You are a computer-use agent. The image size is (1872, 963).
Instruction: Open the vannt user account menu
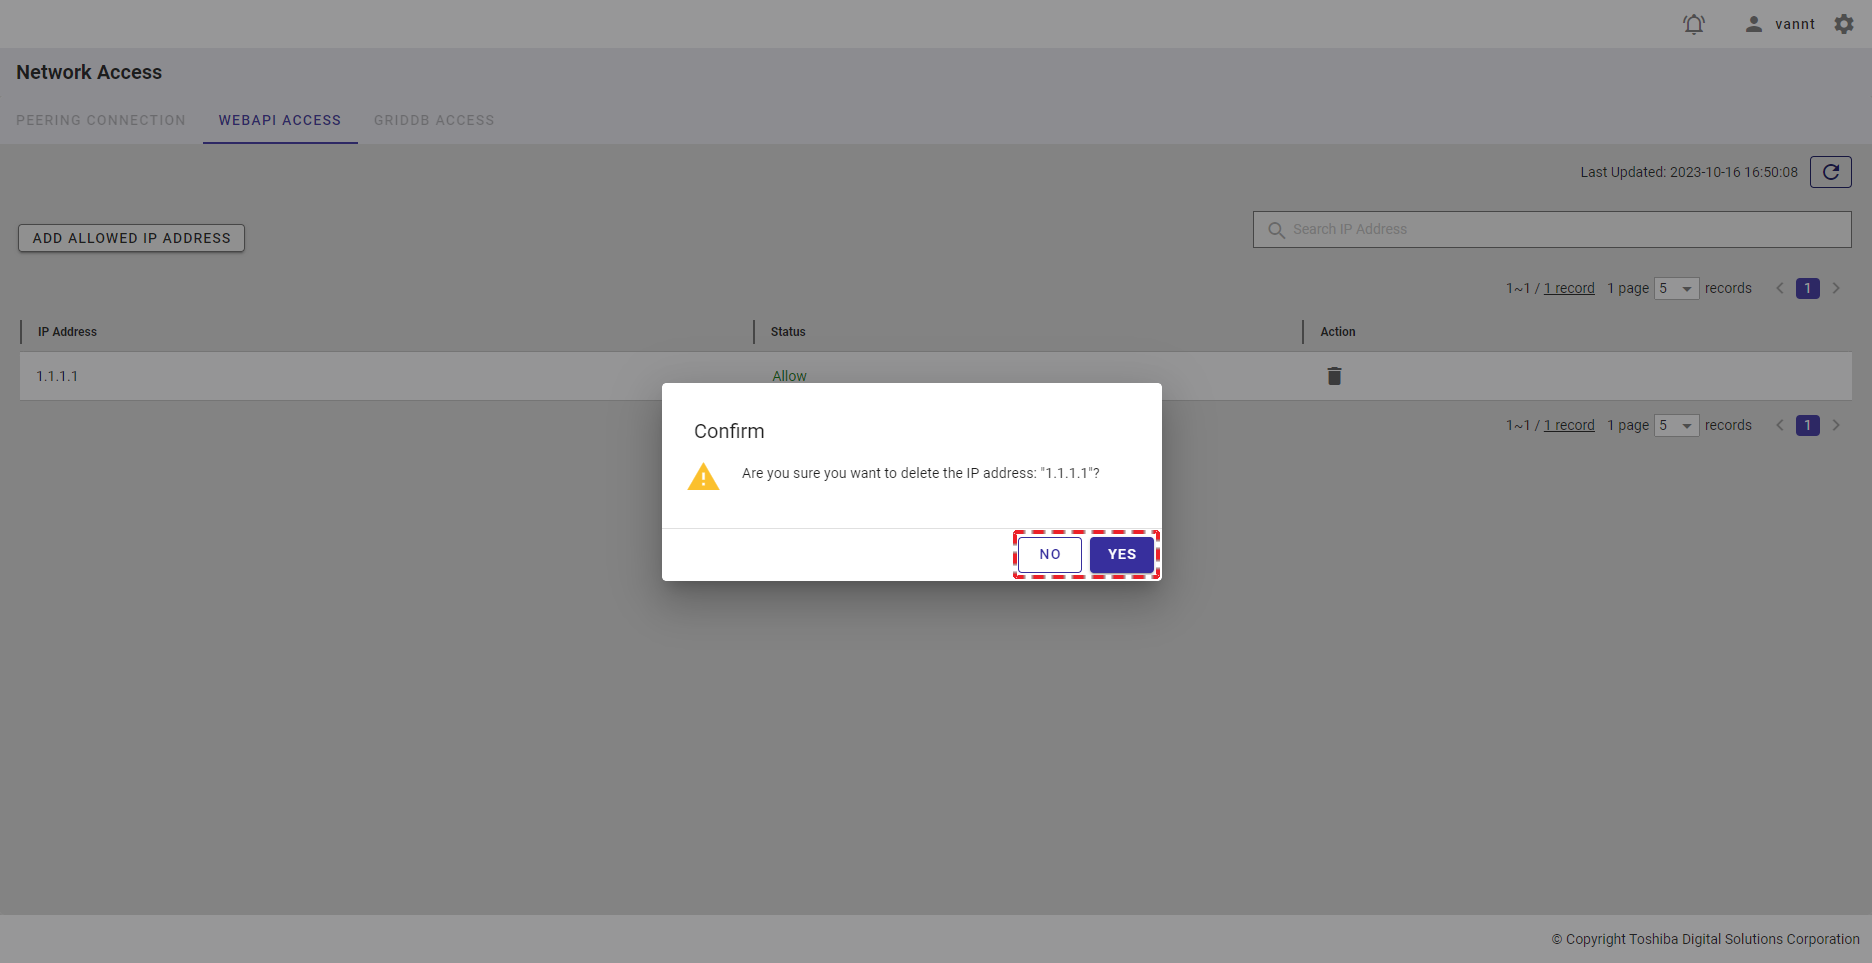[x=1780, y=24]
